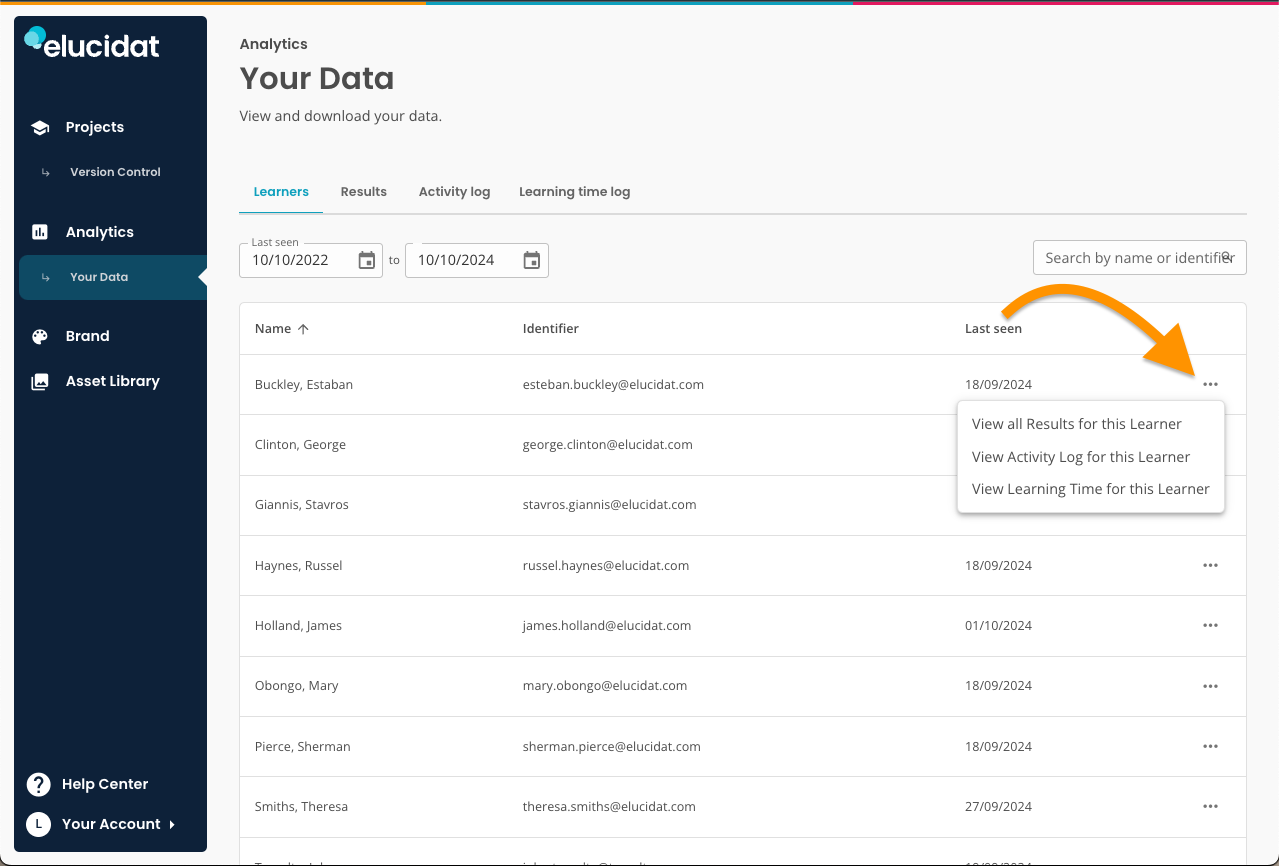The image size is (1279, 866).
Task: Click the Identifier column header
Action: (x=551, y=329)
